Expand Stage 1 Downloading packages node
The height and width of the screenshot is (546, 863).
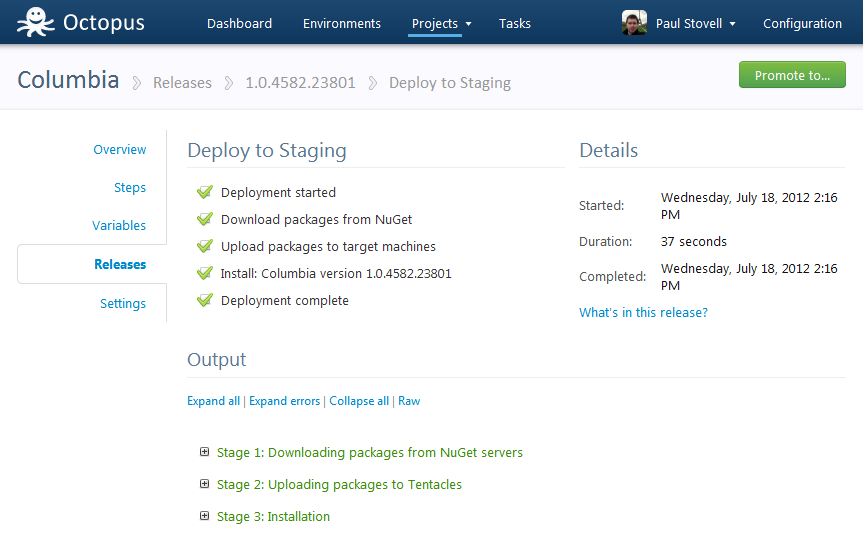click(x=205, y=452)
